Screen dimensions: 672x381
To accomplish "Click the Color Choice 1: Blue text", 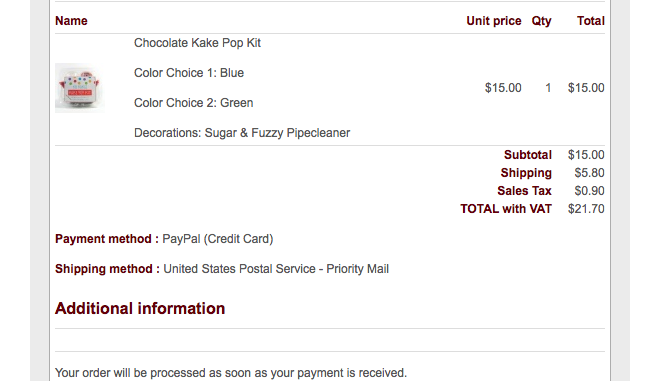I will (x=189, y=73).
